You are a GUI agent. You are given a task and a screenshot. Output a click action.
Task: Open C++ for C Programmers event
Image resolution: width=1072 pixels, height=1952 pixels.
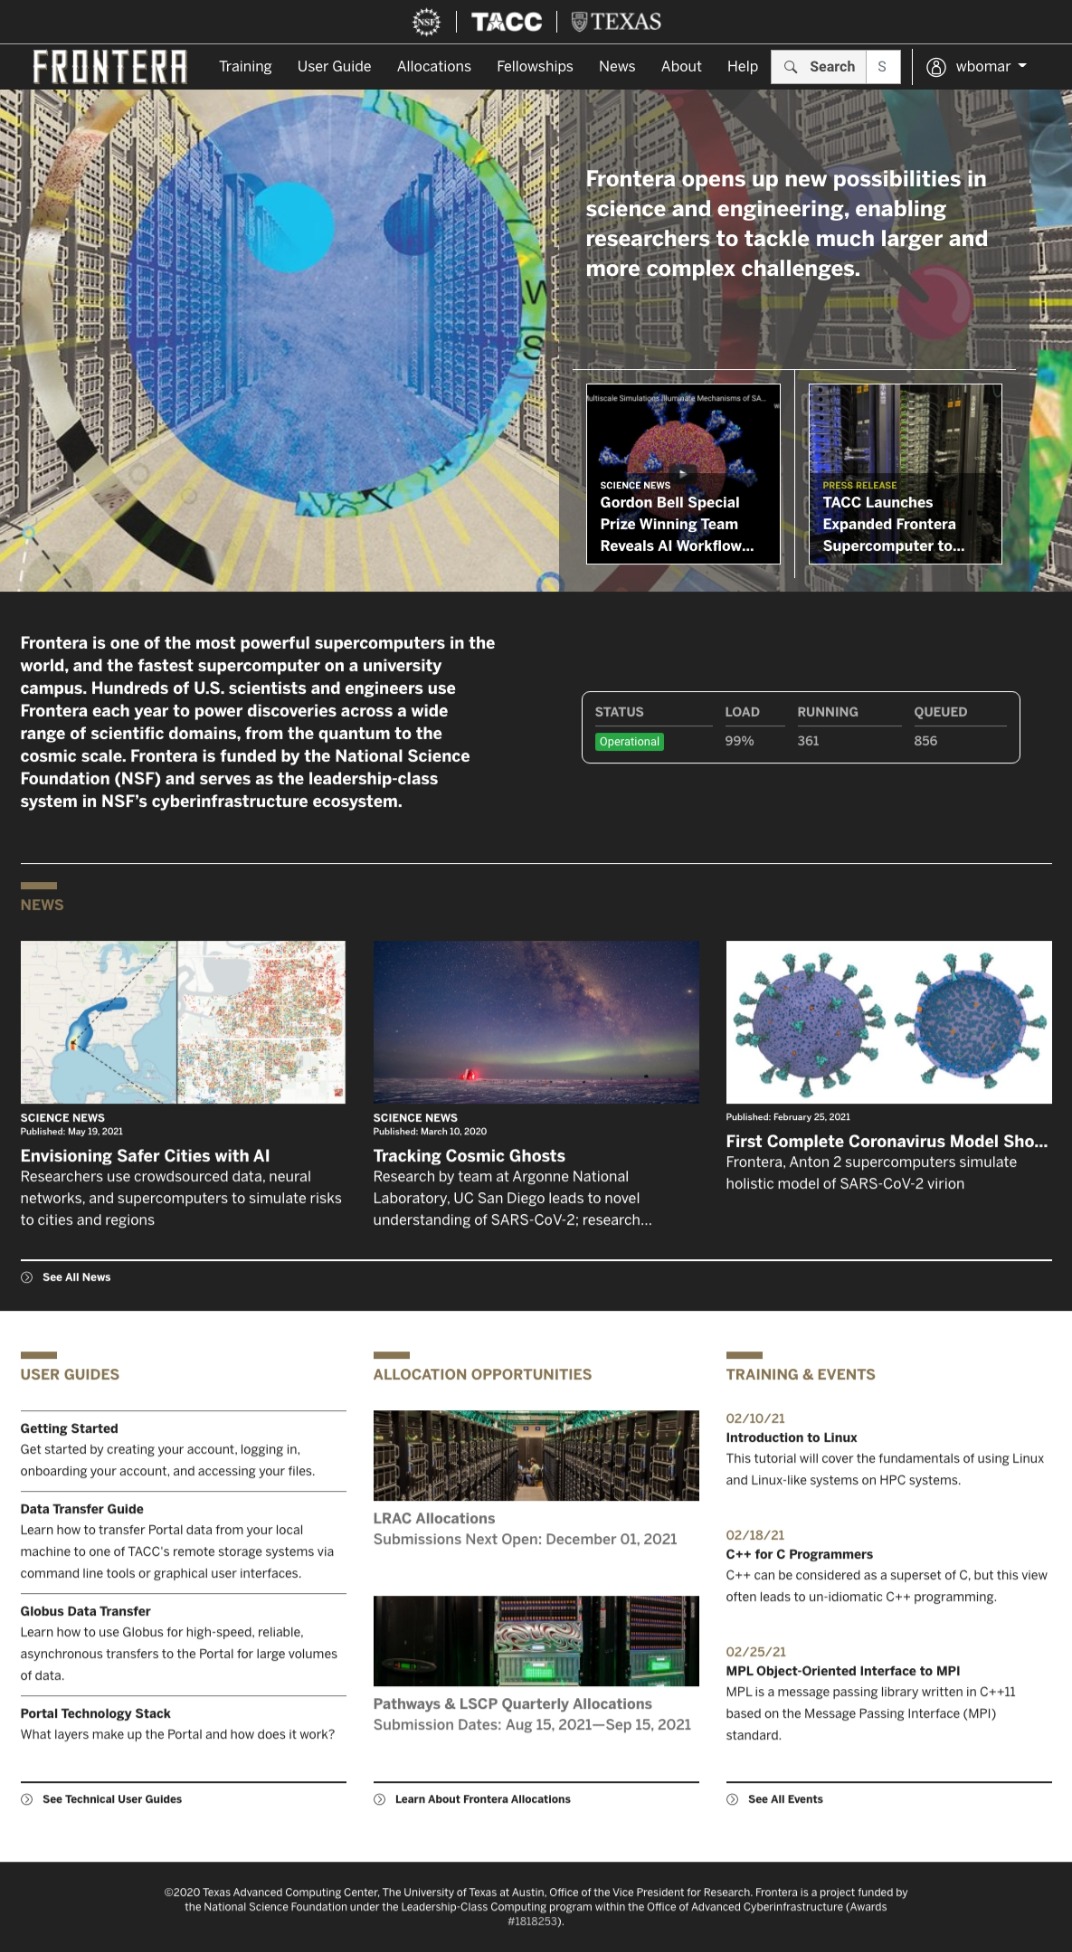(799, 1554)
